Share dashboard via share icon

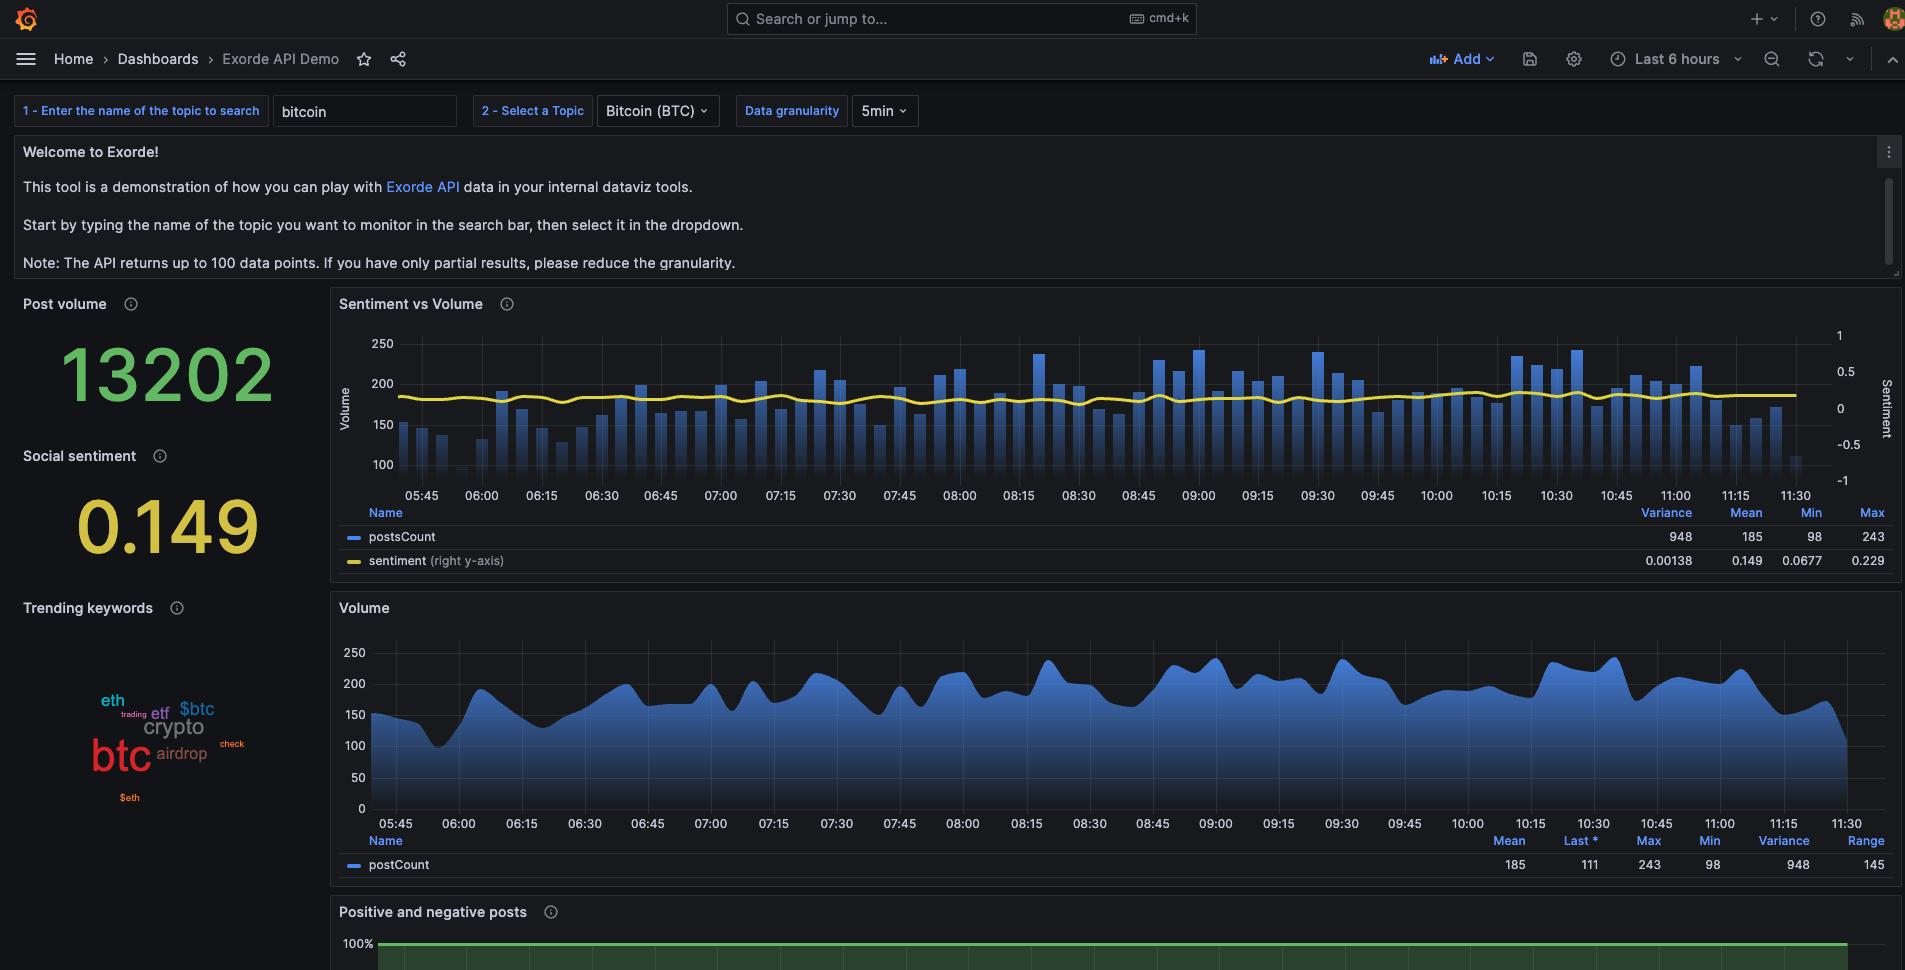click(x=398, y=59)
